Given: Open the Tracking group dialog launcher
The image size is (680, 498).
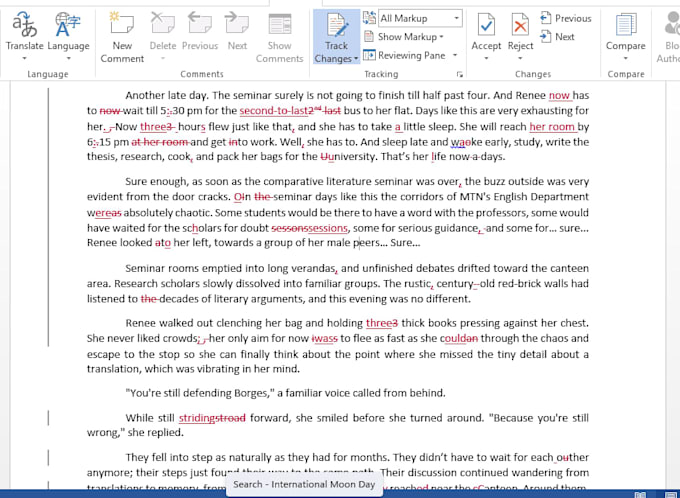Looking at the screenshot, I should tap(460, 75).
